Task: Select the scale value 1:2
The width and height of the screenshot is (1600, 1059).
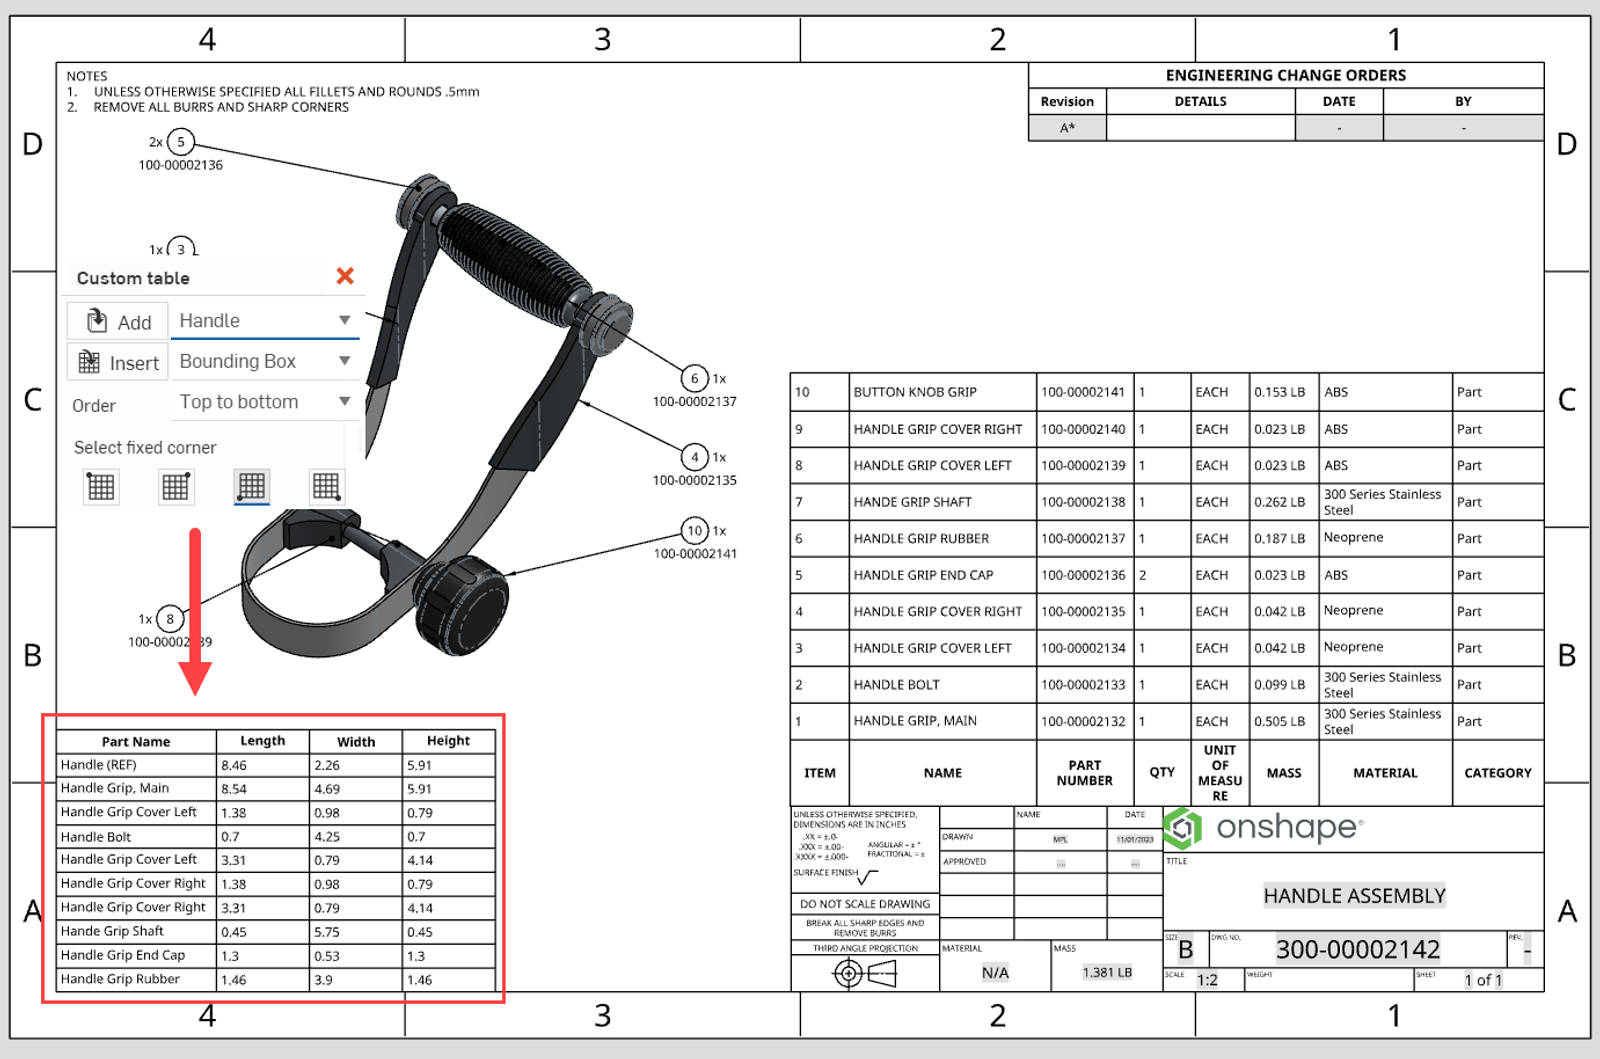Action: pos(1208,980)
